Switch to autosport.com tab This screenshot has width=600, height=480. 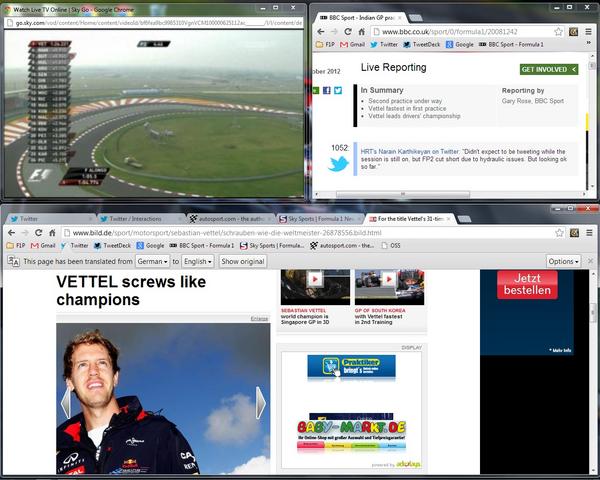pyautogui.click(x=230, y=219)
